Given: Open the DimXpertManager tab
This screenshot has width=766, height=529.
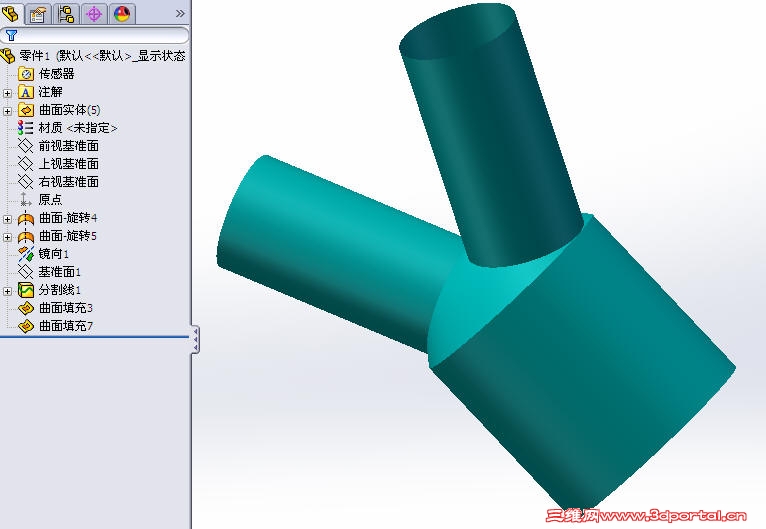Looking at the screenshot, I should click(94, 14).
